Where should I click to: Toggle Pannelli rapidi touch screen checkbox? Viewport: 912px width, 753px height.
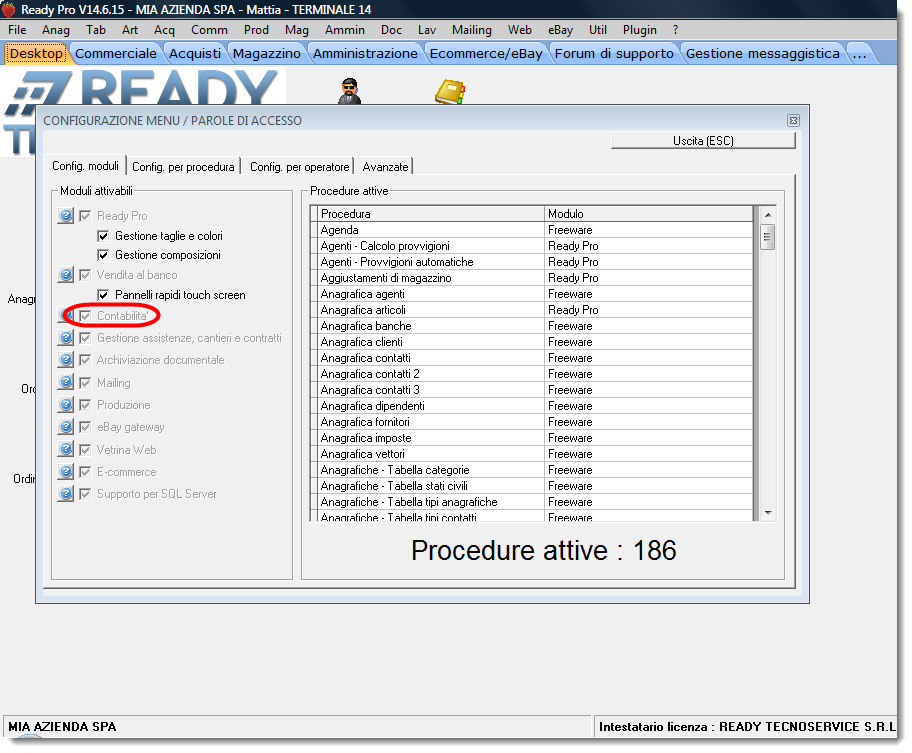pos(103,295)
